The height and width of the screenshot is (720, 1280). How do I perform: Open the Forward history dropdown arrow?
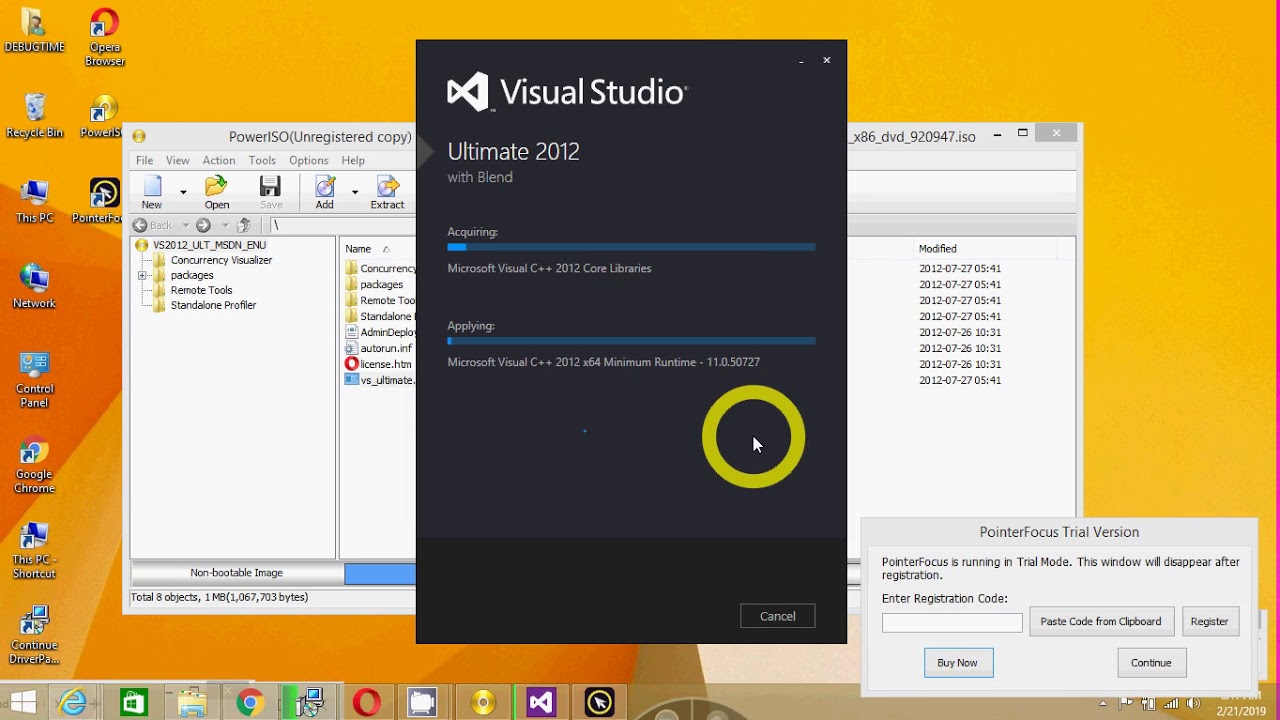click(x=225, y=225)
